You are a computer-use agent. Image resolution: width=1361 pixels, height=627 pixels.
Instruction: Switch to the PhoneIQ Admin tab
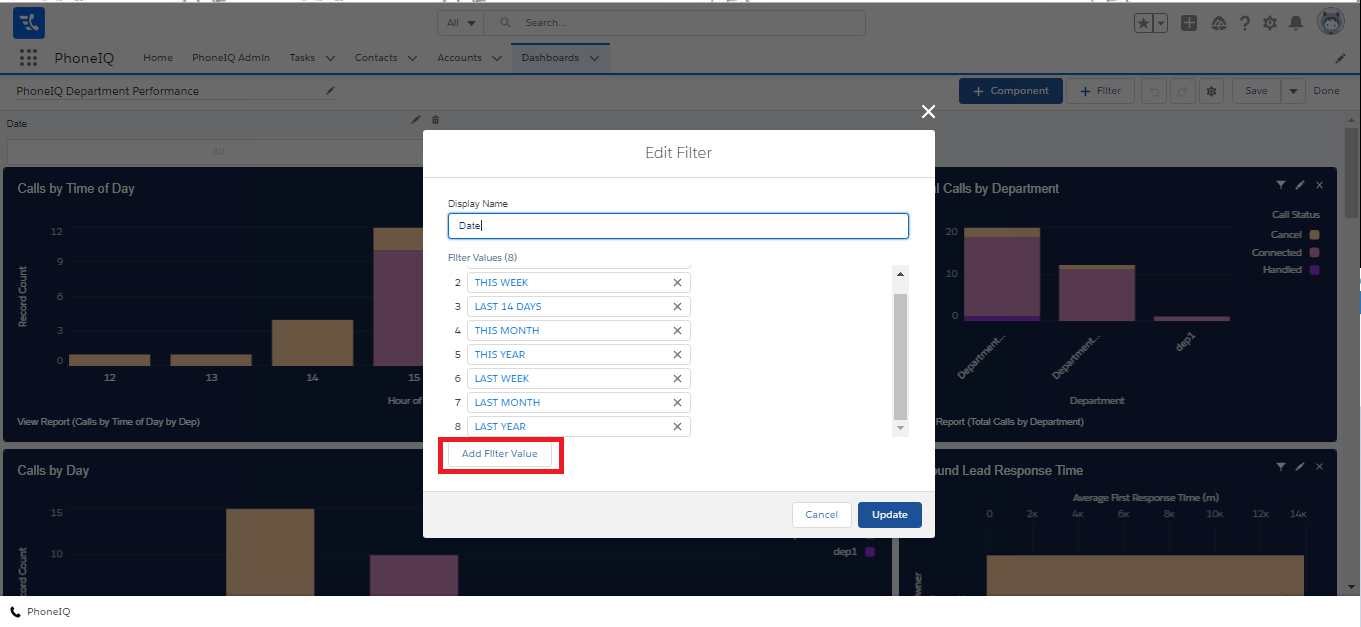(231, 58)
